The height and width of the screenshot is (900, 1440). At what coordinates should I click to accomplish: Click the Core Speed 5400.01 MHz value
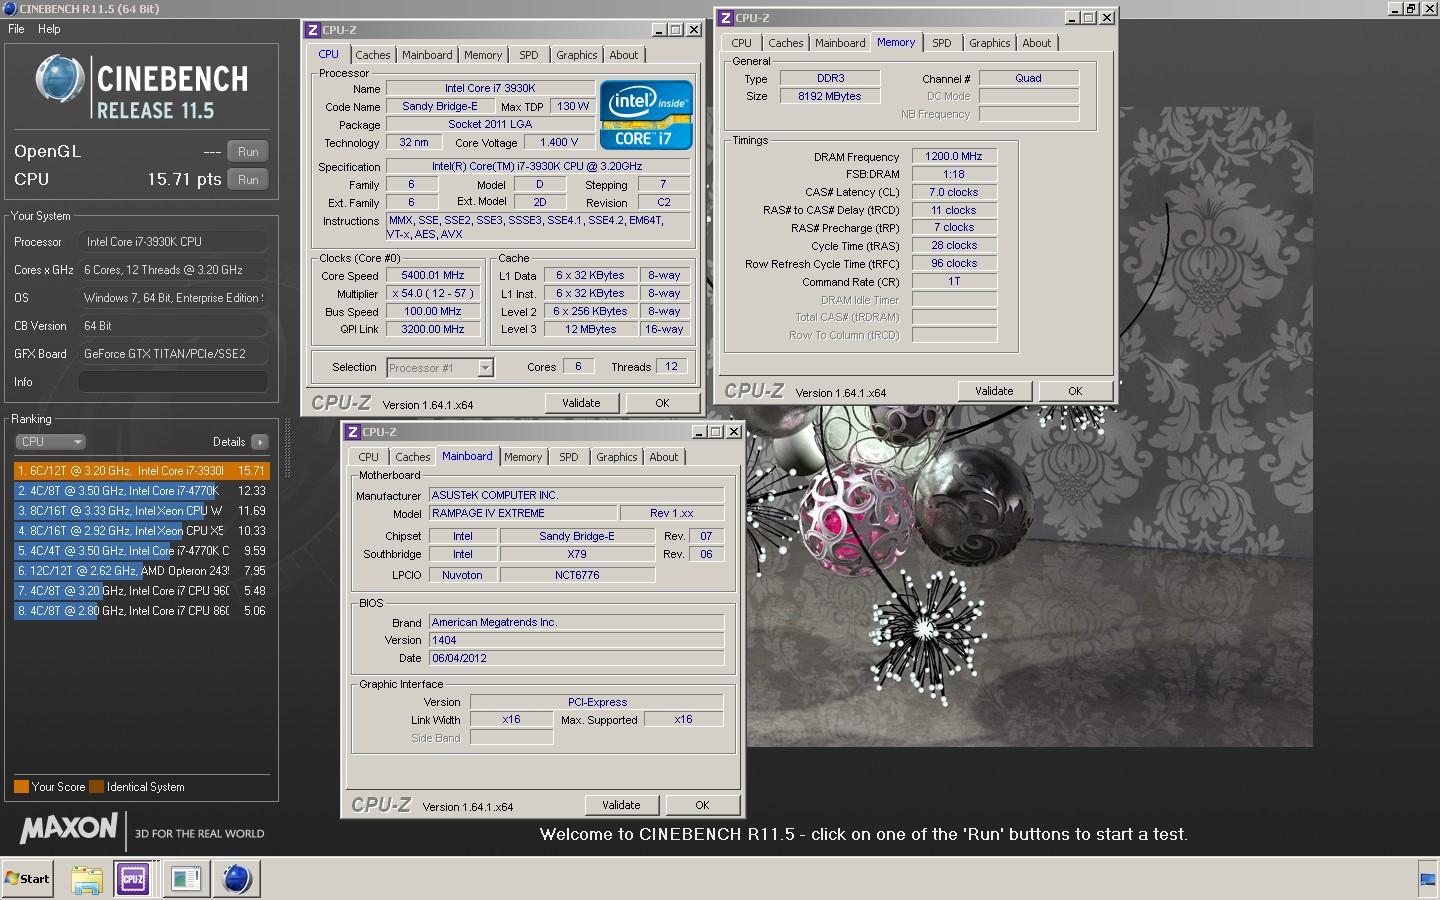(433, 275)
